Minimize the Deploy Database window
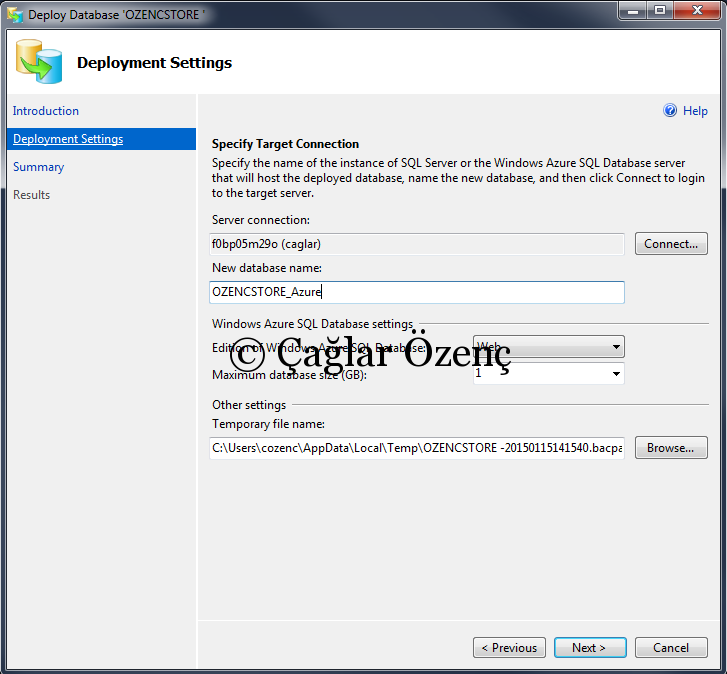This screenshot has width=727, height=674. tap(633, 10)
